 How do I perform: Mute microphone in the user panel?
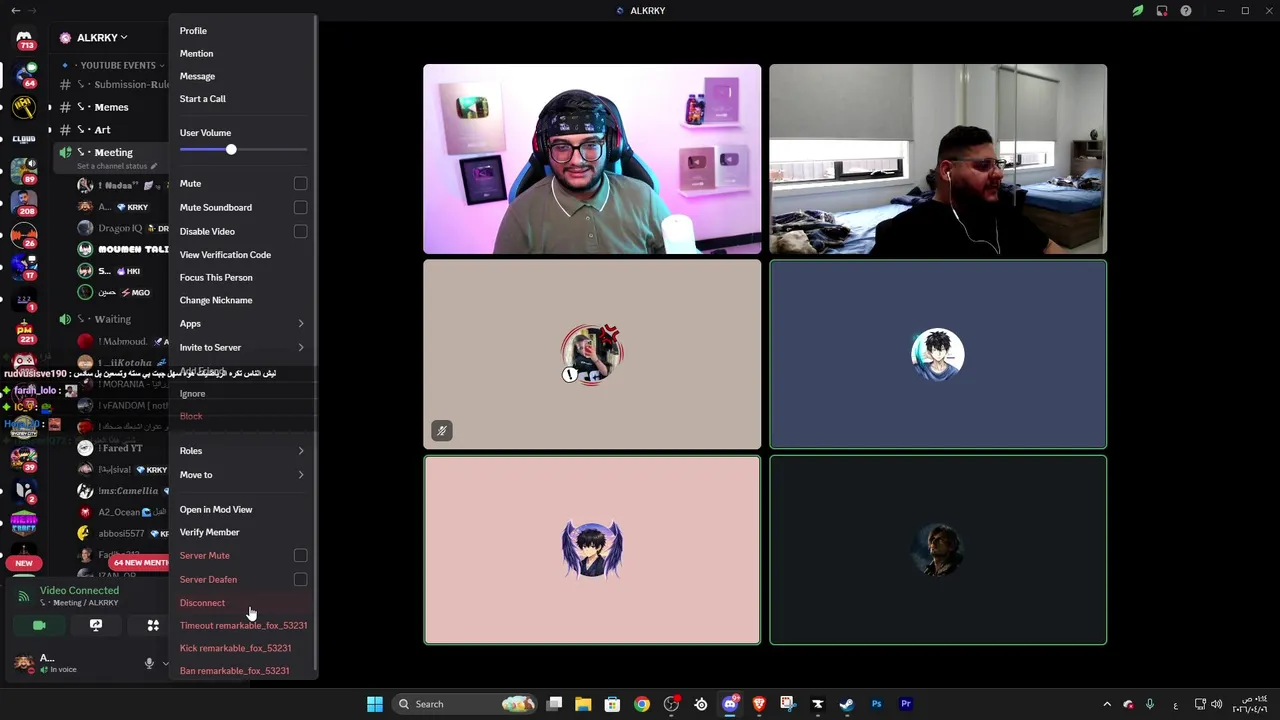pos(149,663)
